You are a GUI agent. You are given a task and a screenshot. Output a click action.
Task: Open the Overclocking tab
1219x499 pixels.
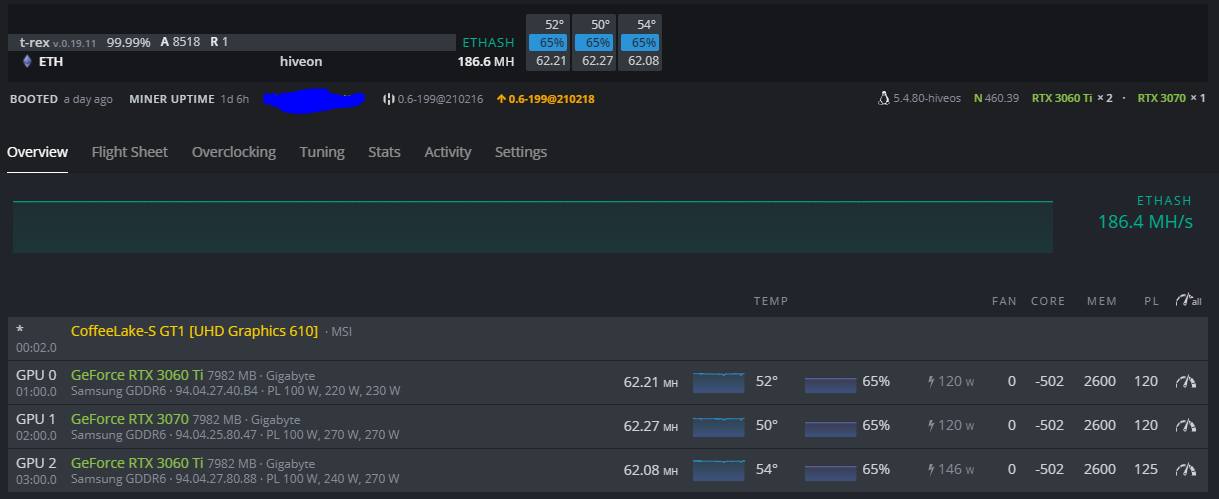tap(233, 152)
